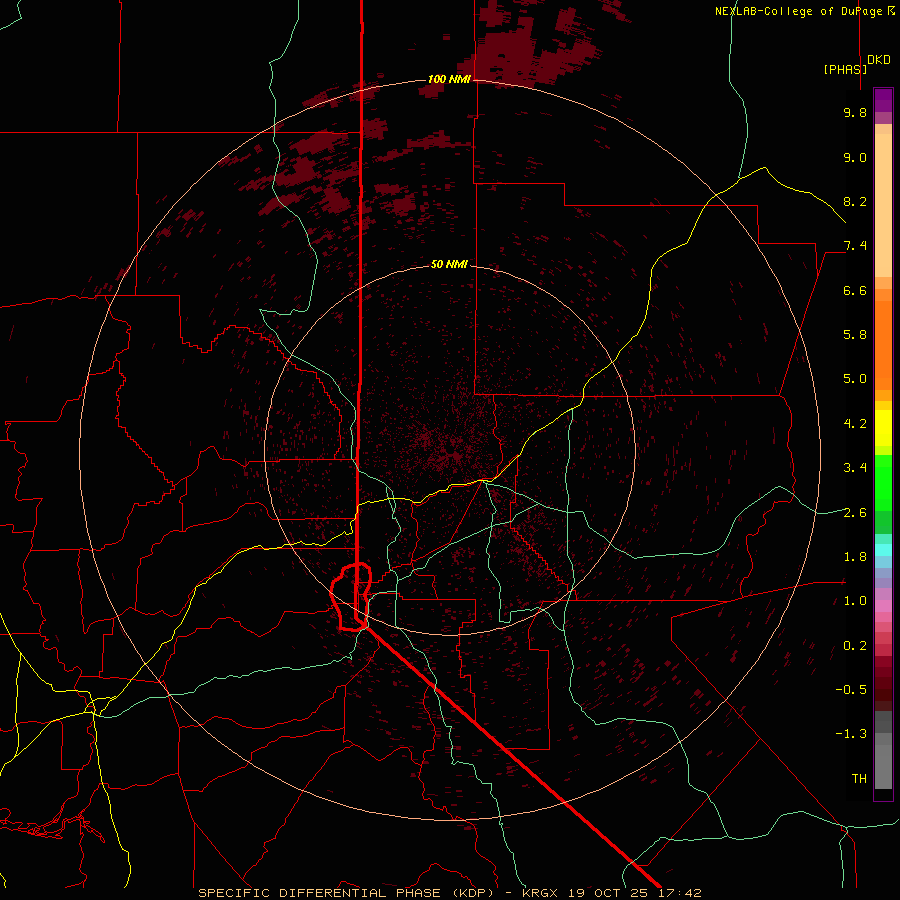Click the 1.8 scale value
900x900 pixels.
[x=855, y=557]
